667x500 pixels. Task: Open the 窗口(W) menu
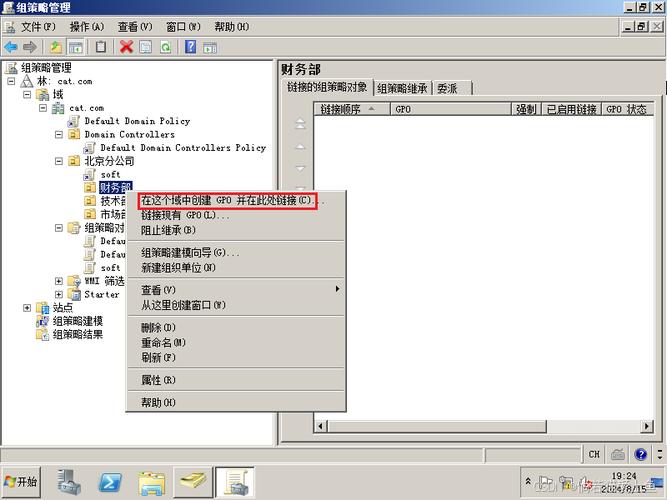[183, 27]
